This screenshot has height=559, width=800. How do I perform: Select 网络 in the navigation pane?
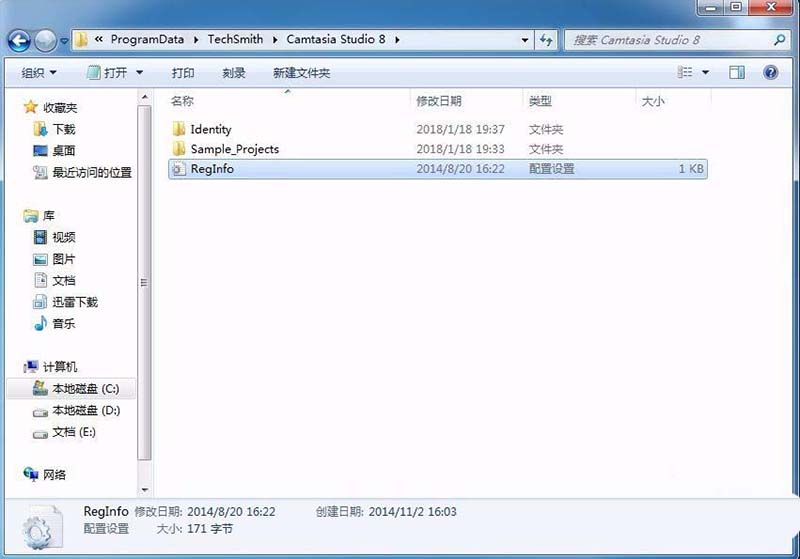54,475
